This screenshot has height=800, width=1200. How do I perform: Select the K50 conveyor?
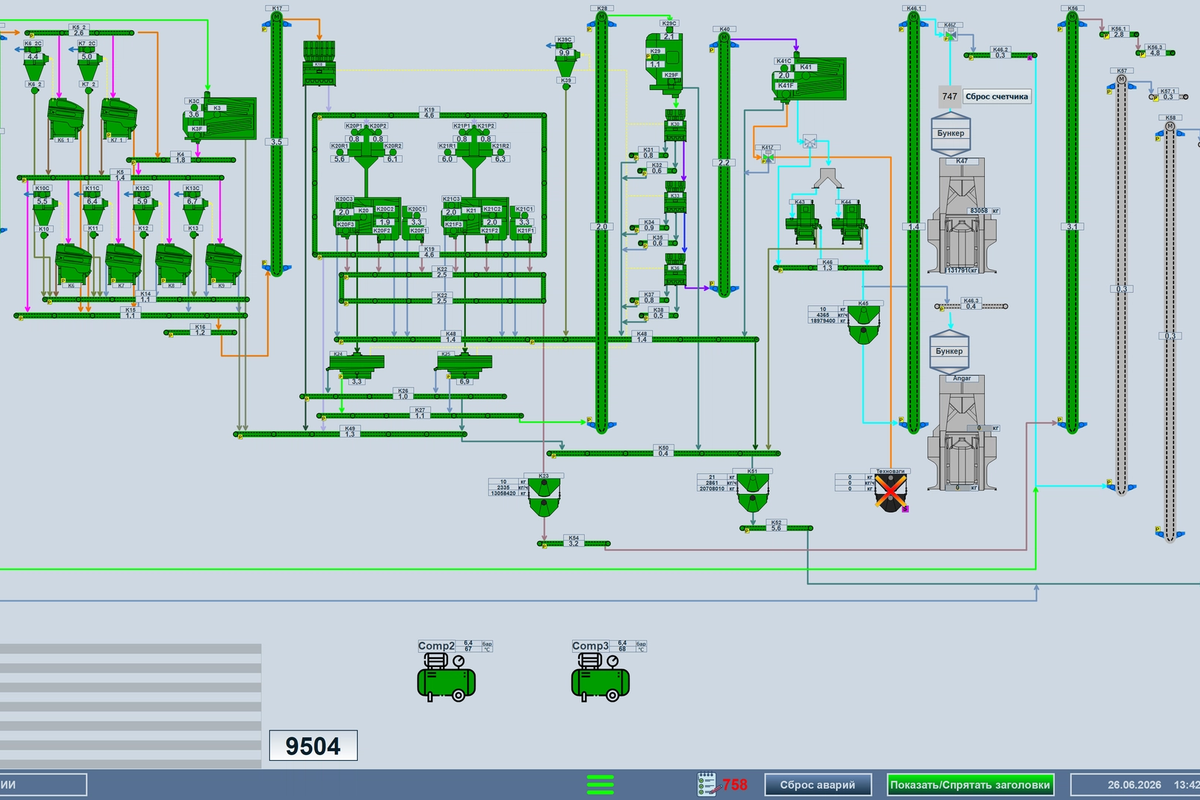(664, 454)
